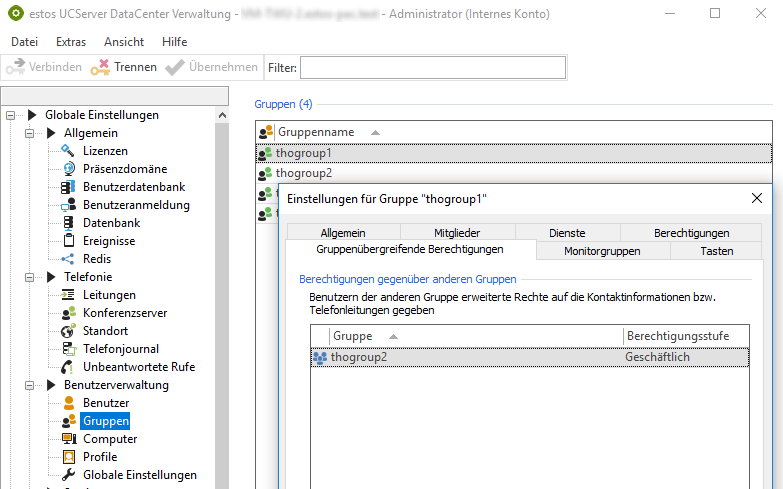Click the Konferenzserver icon

coord(68,313)
